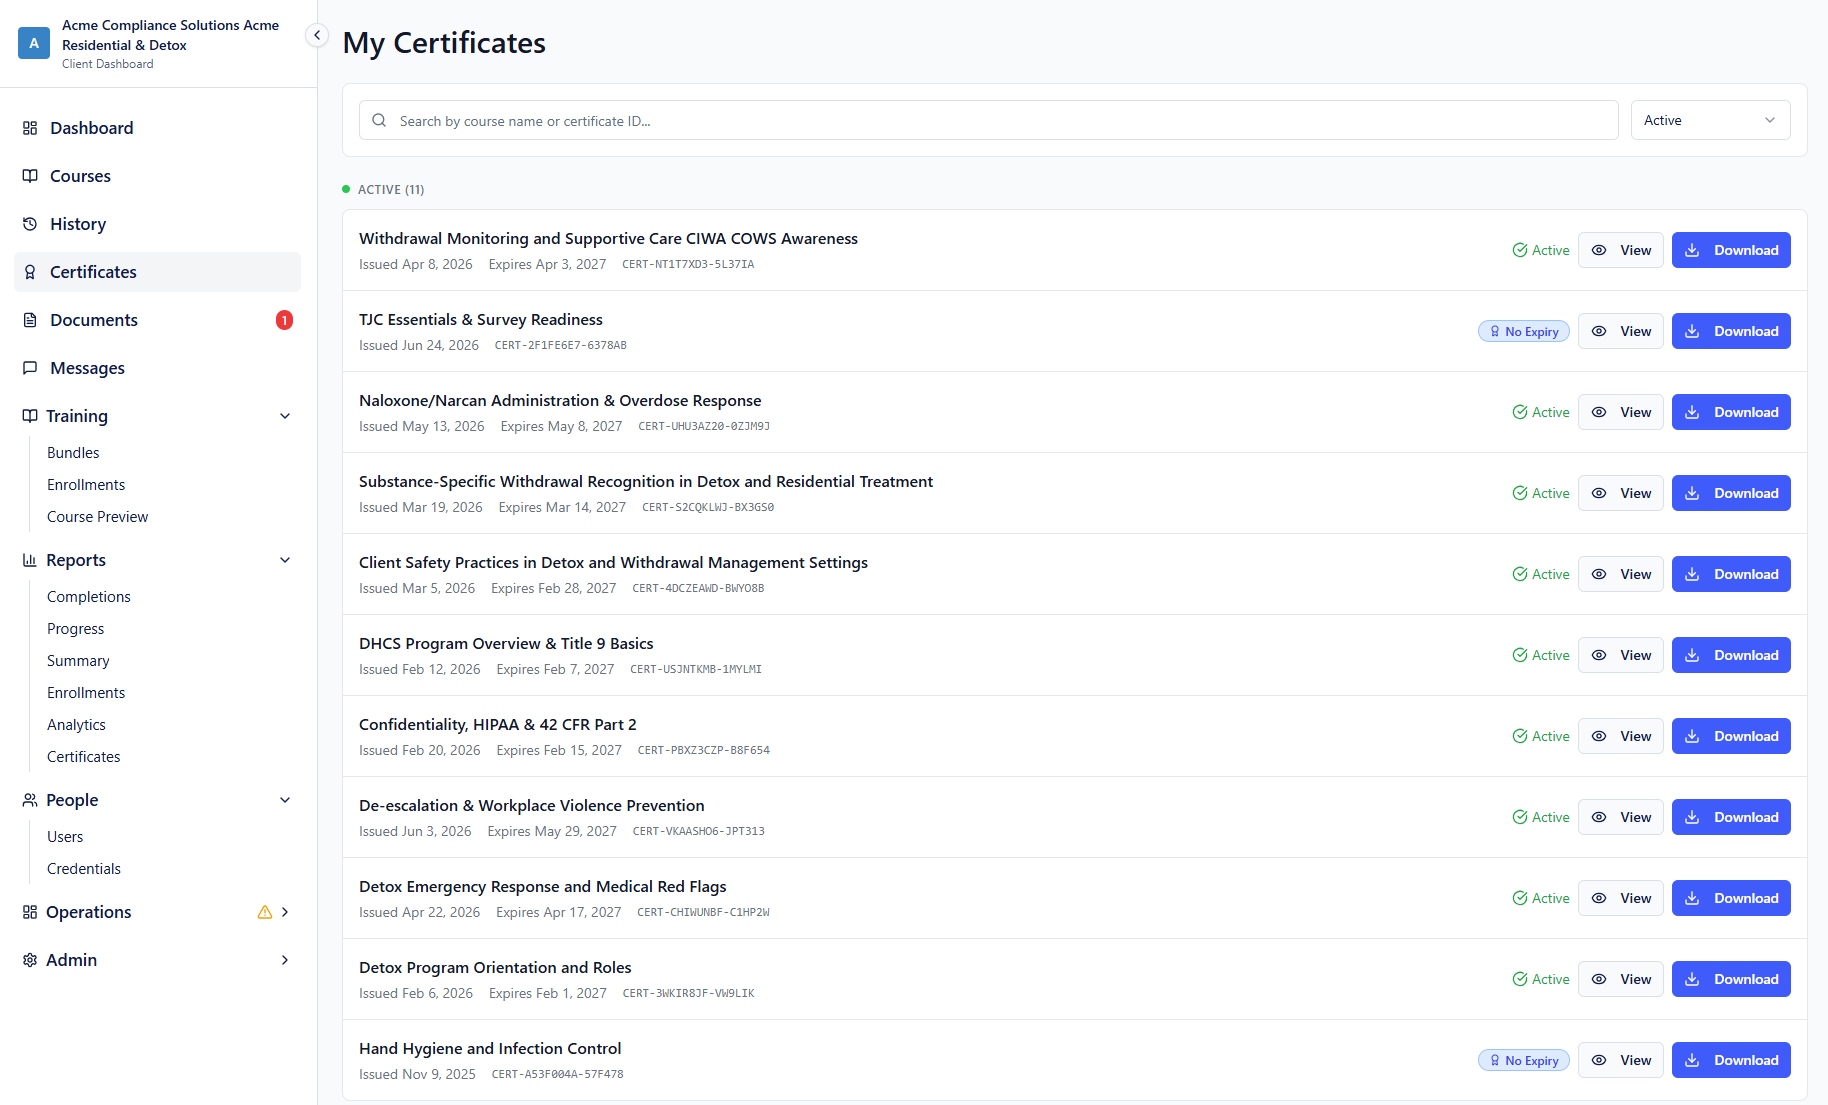The image size is (1828, 1105).
Task: Open Analytics under Reports
Action: pos(76,725)
